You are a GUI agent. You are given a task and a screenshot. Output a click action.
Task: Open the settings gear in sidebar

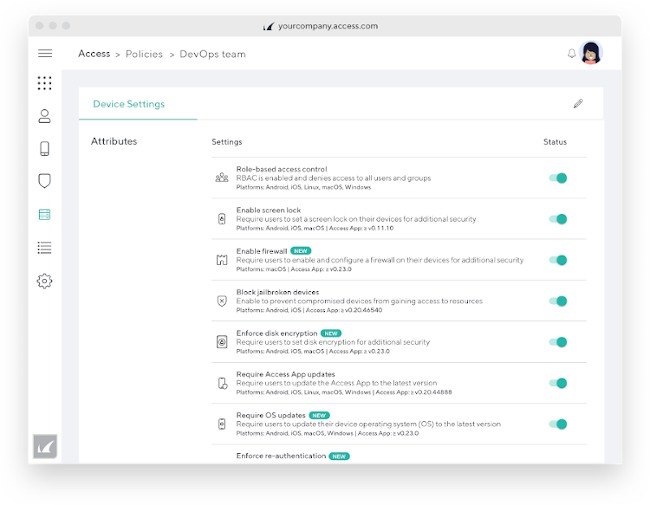point(44,281)
